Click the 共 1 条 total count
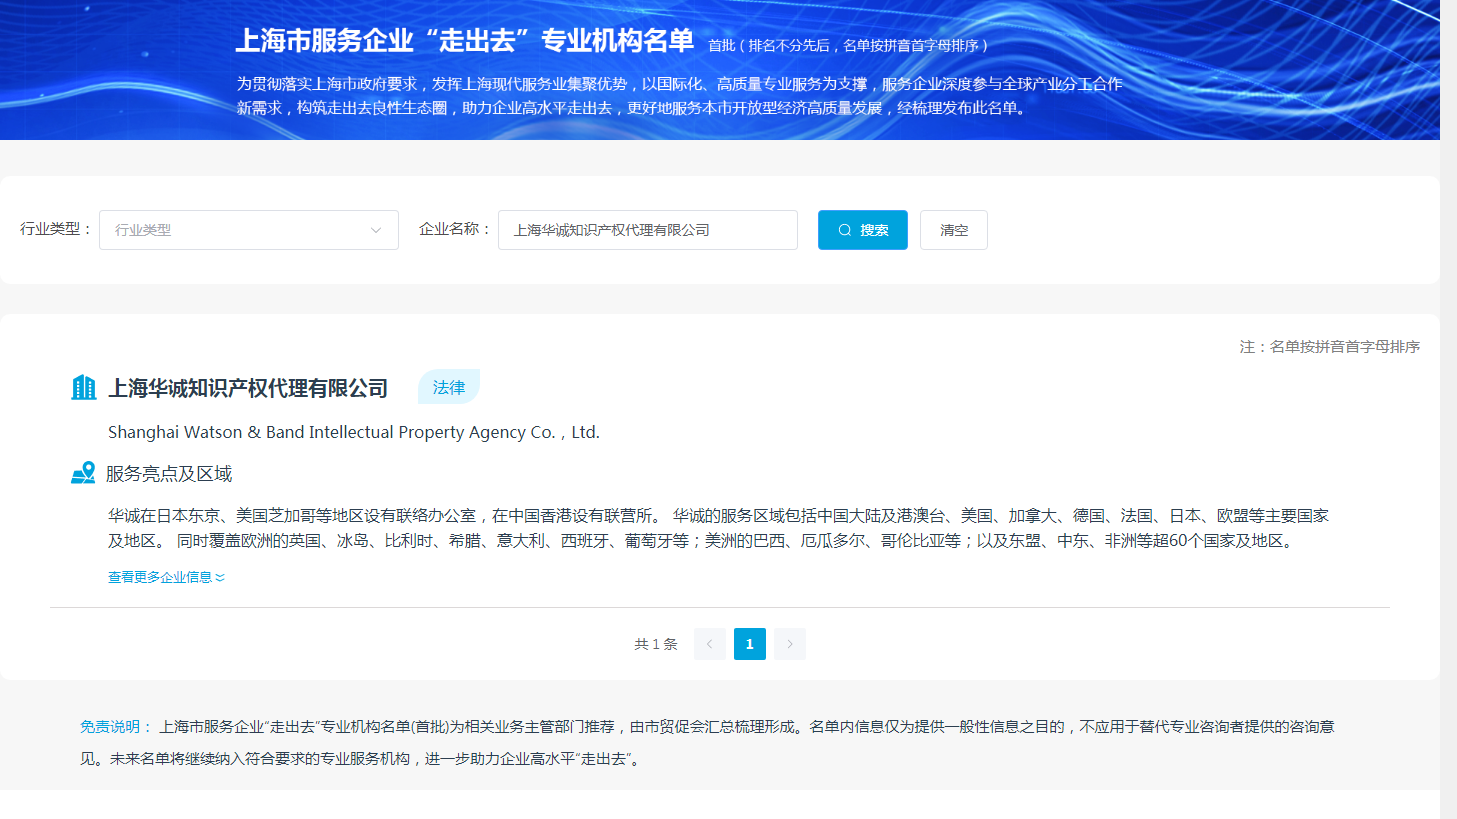1457x819 pixels. [656, 644]
